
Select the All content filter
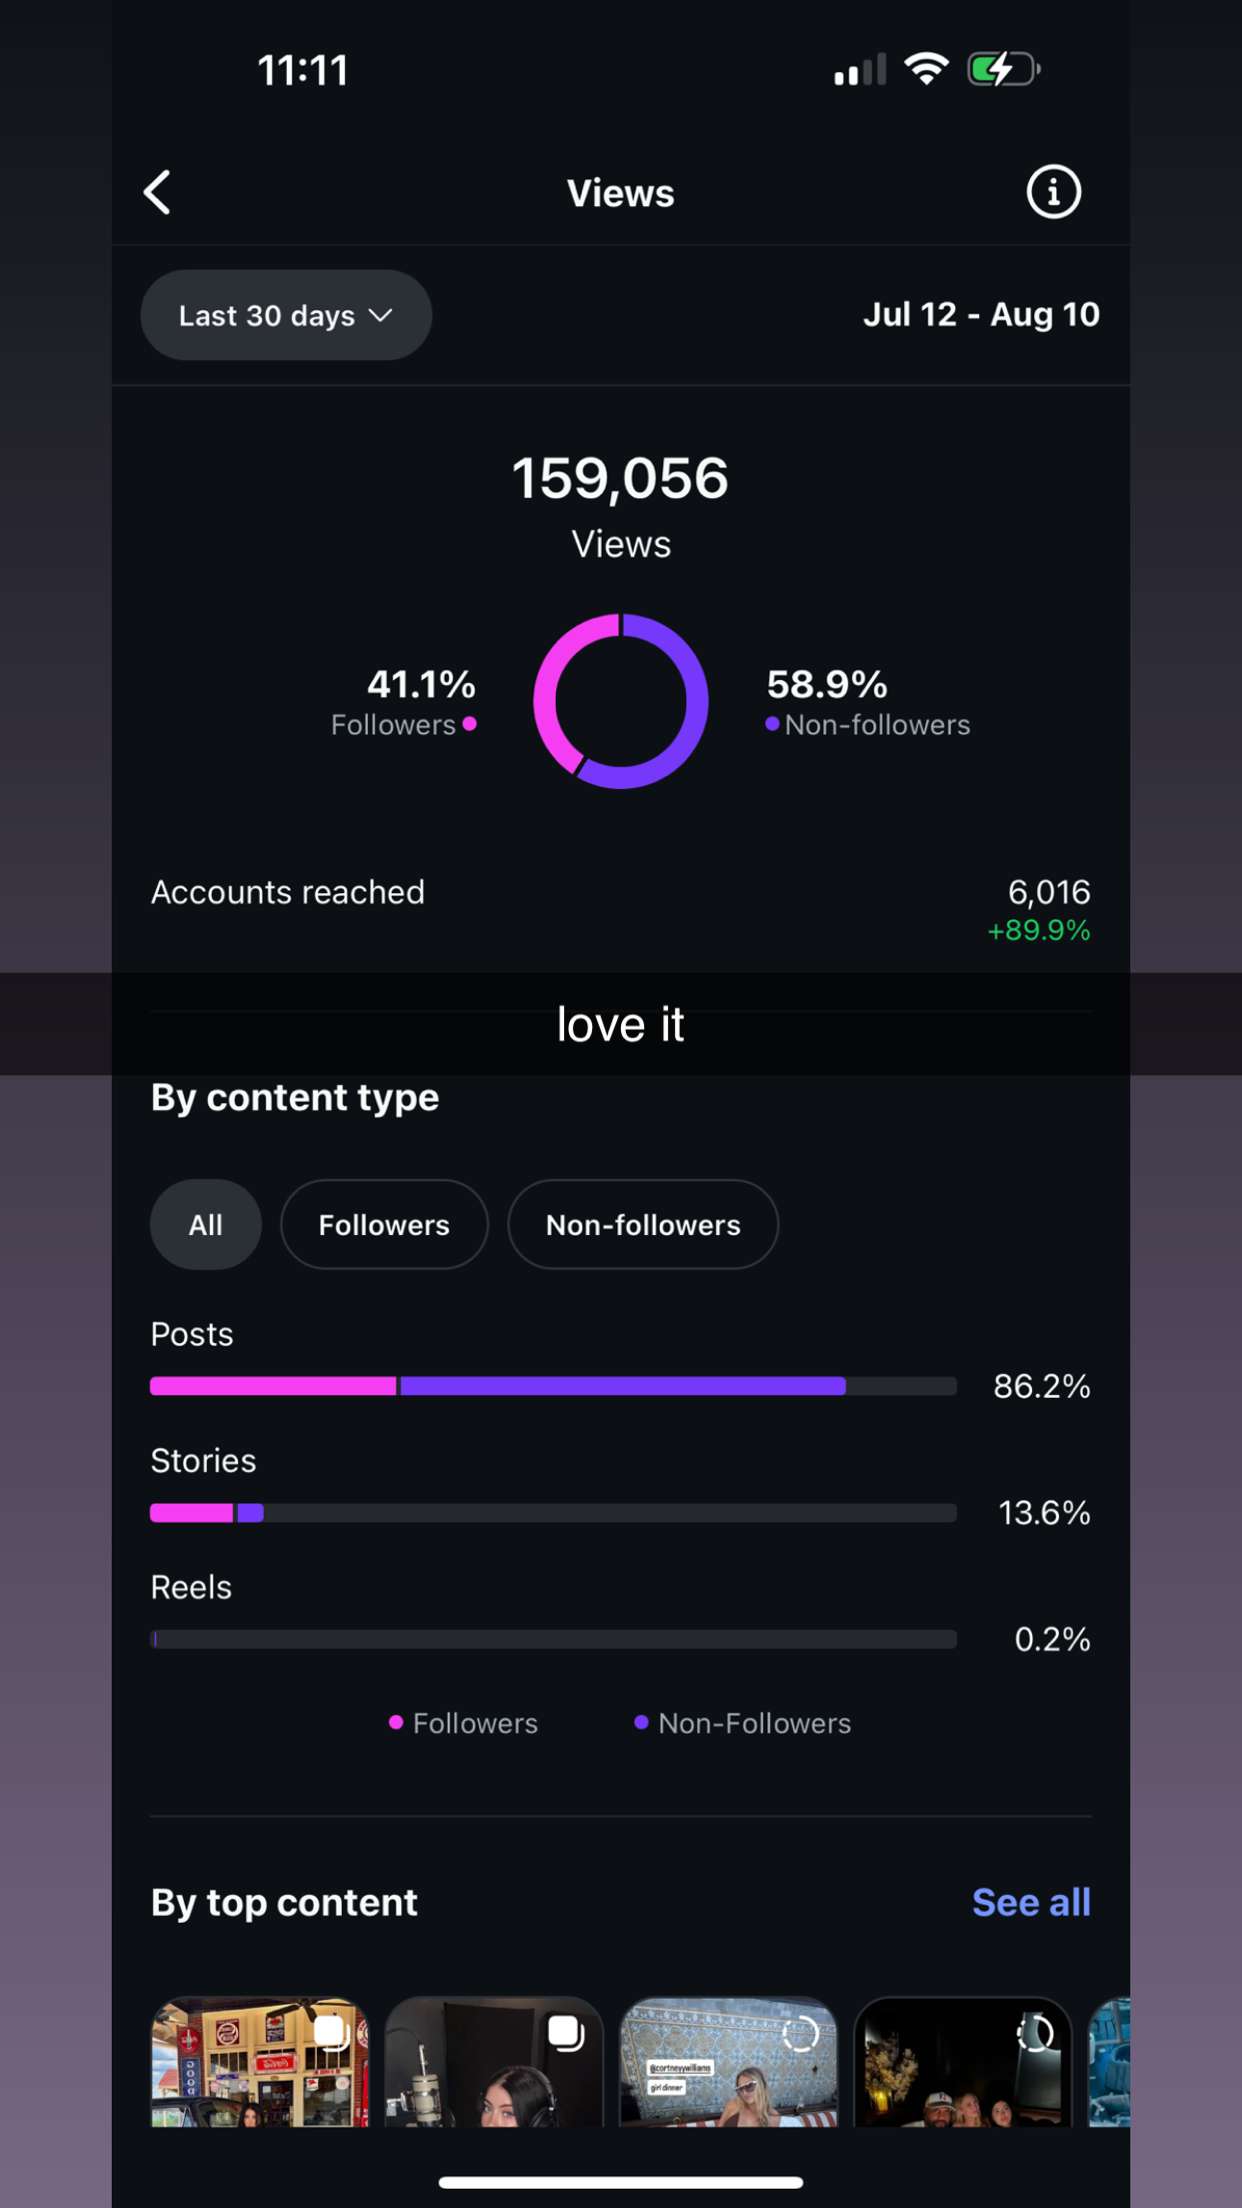[205, 1224]
